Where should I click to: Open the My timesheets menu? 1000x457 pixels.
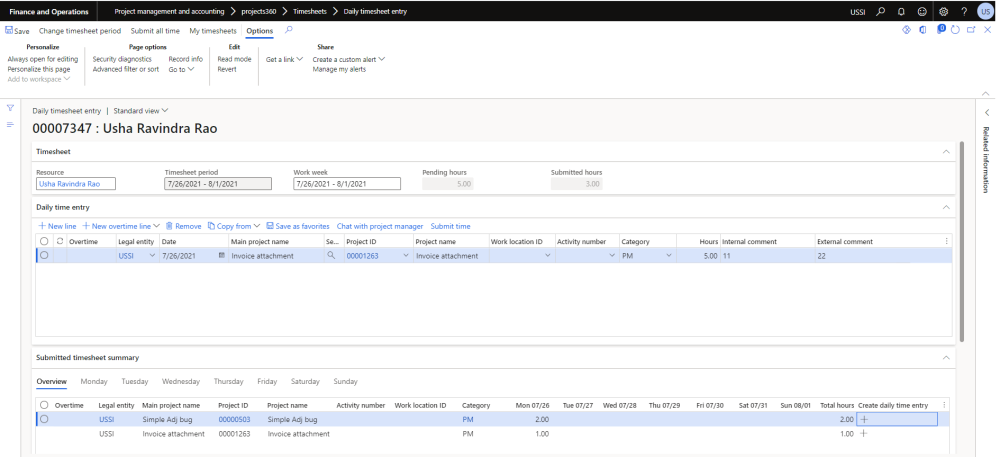(213, 31)
